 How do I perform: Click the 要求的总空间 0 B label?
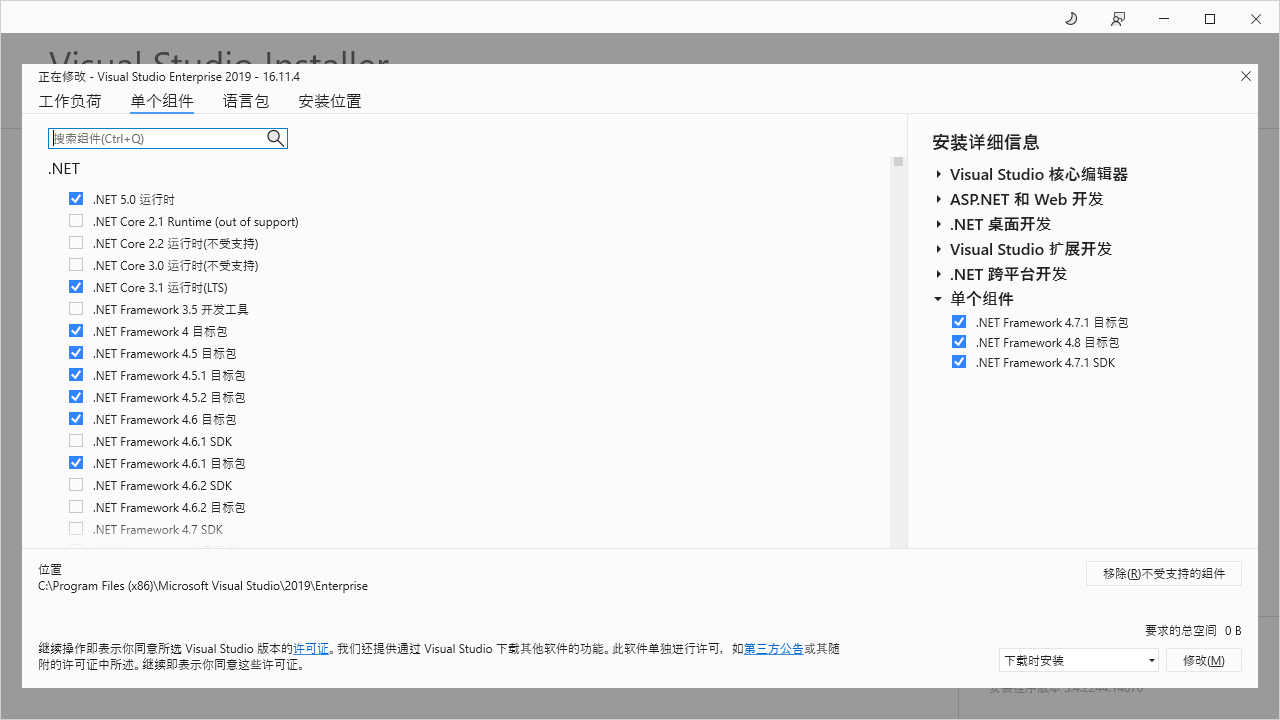pos(1193,630)
